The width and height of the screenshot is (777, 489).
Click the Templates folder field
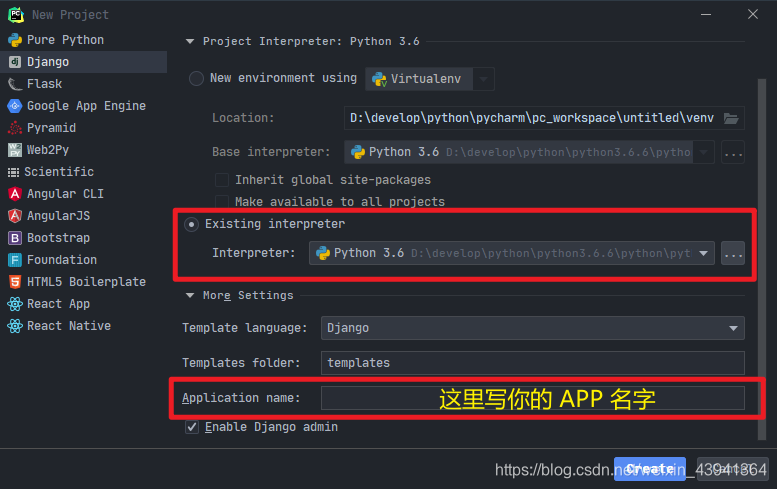pos(533,363)
